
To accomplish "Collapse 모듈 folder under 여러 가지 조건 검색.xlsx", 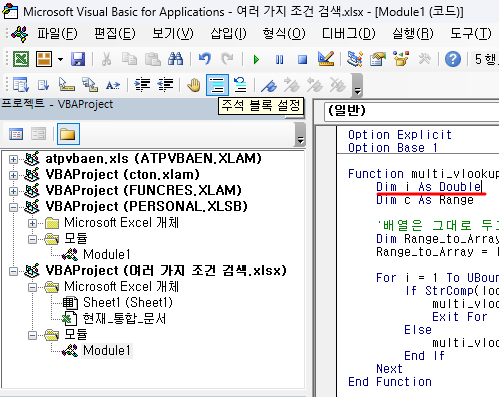I will [x=32, y=335].
